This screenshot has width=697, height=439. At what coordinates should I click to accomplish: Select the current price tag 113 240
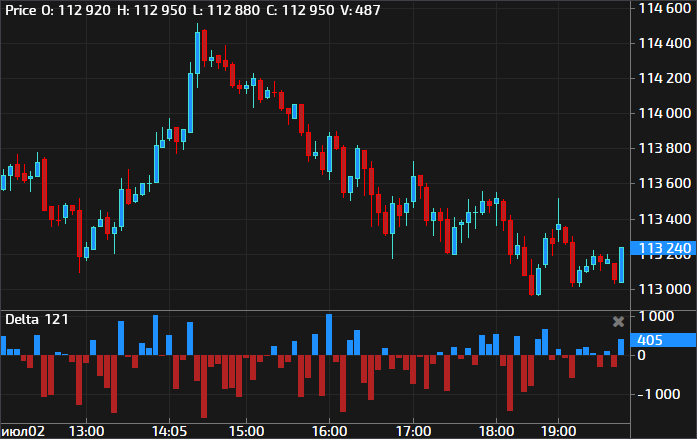(x=665, y=248)
